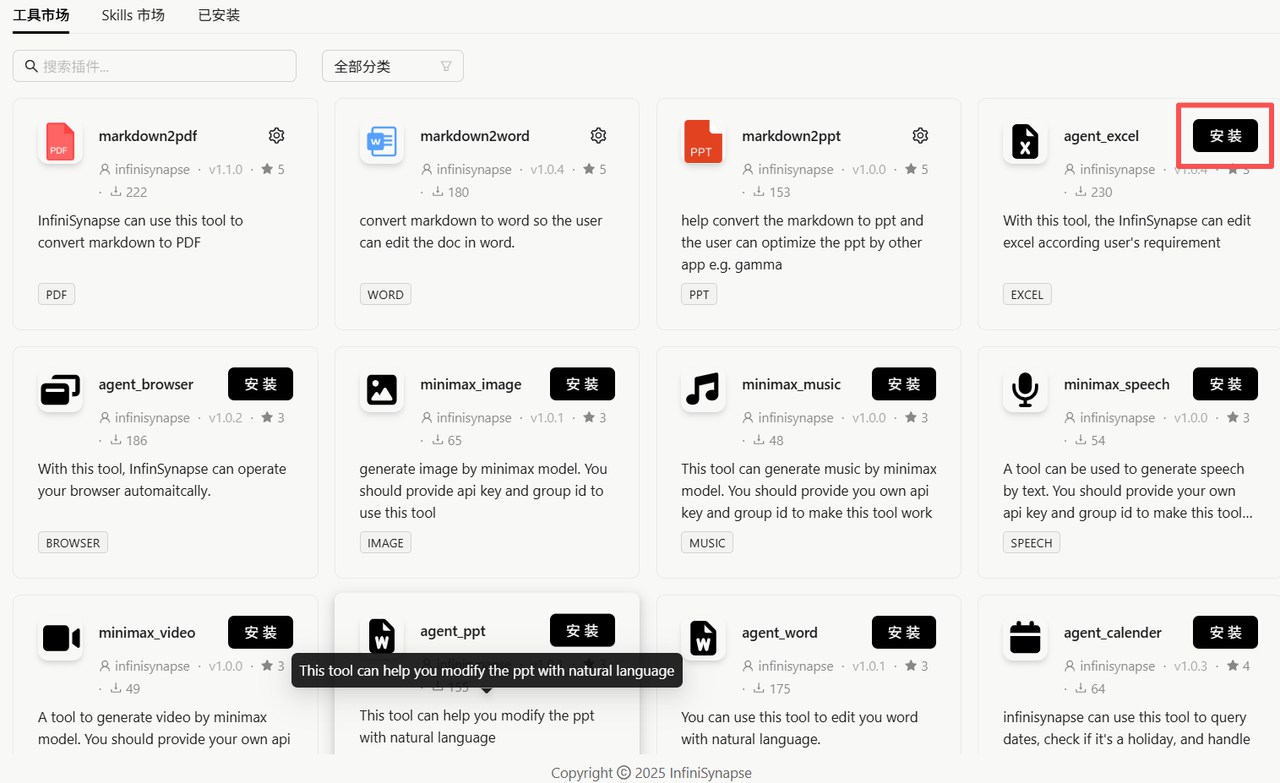
Task: Click the agent_word file icon
Action: click(x=703, y=638)
